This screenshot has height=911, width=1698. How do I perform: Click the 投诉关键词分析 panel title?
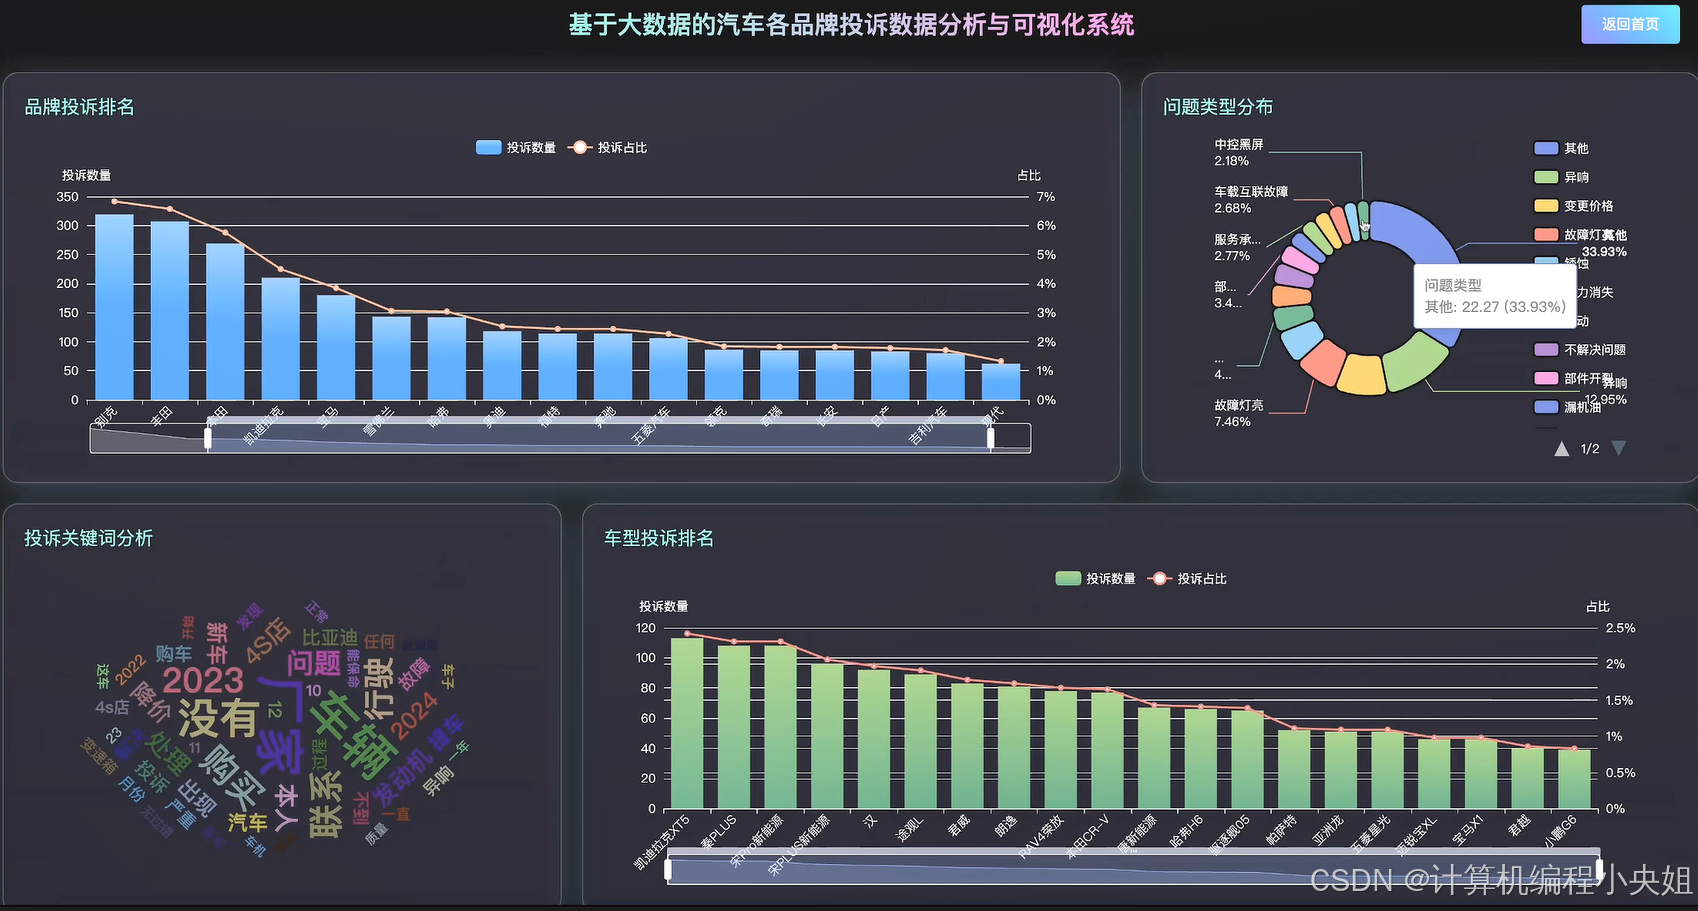pos(88,538)
